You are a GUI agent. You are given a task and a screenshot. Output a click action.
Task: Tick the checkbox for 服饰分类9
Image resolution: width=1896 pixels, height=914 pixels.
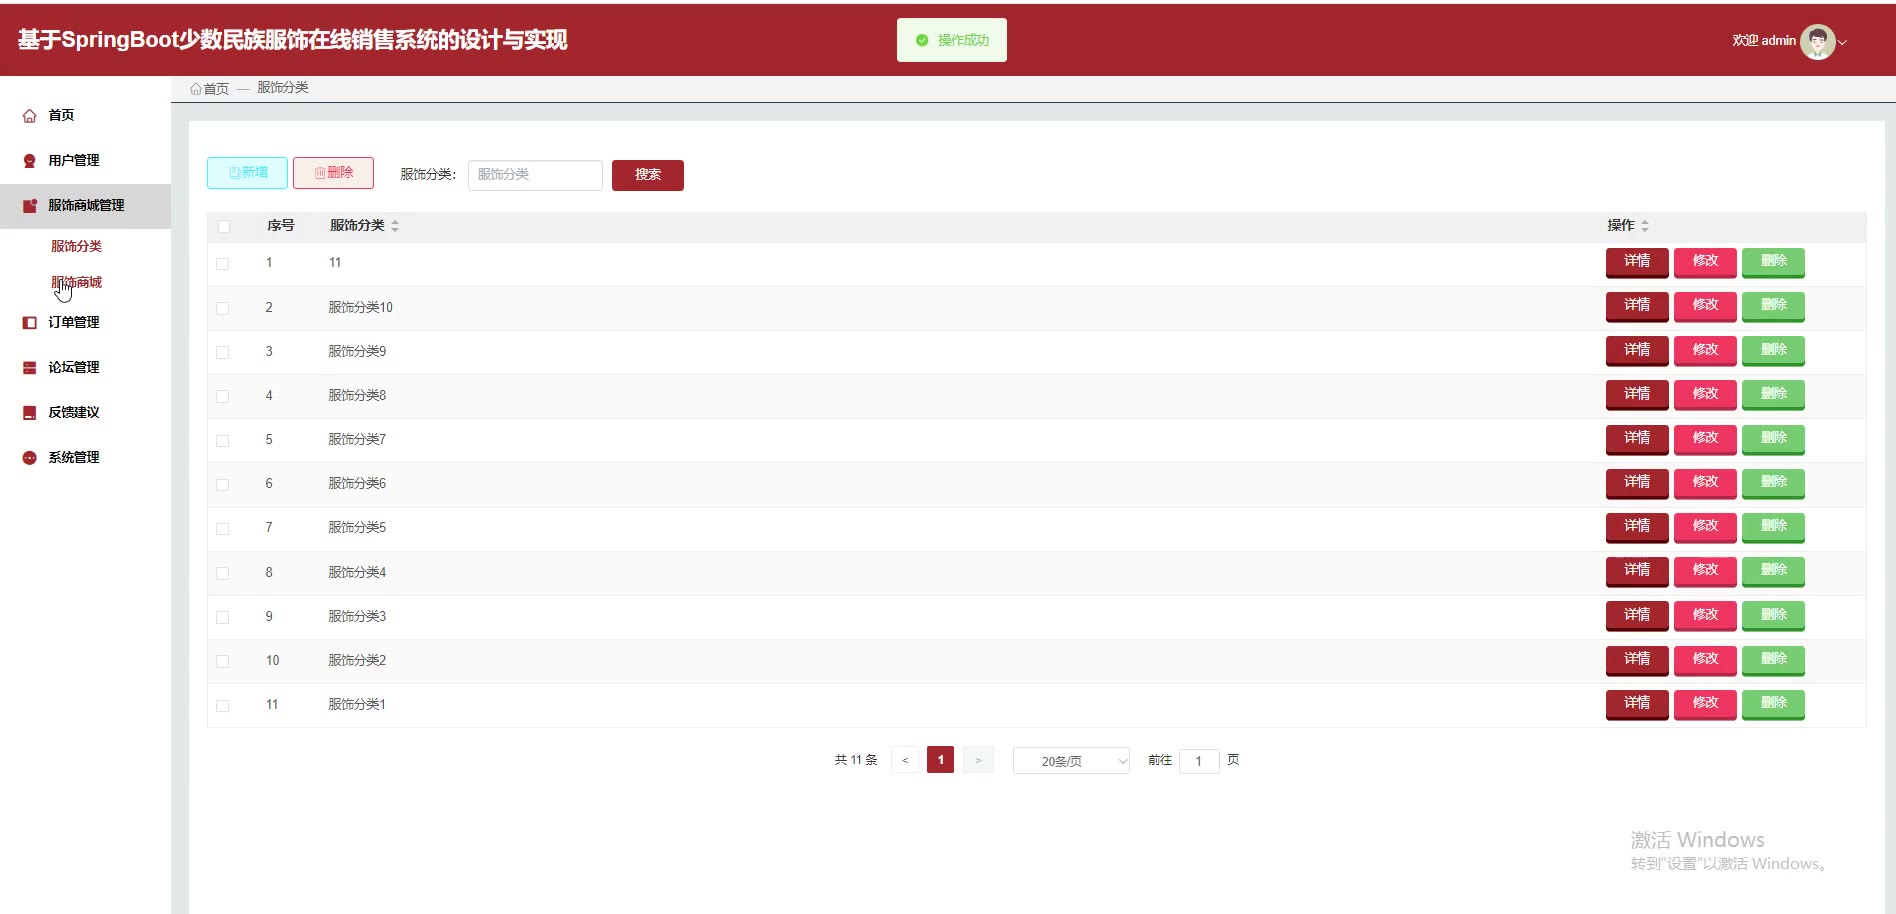click(x=223, y=352)
